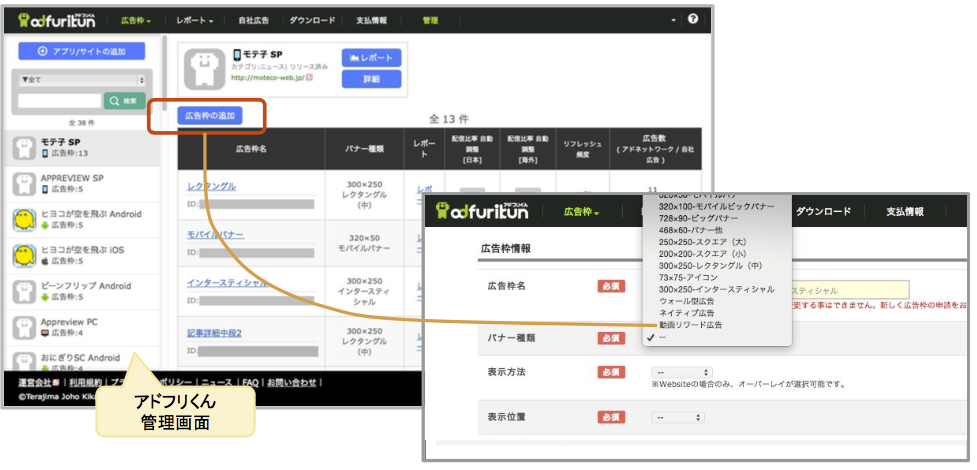Open the 広告枠 menu in top navigation
The height and width of the screenshot is (470, 977).
(x=135, y=20)
